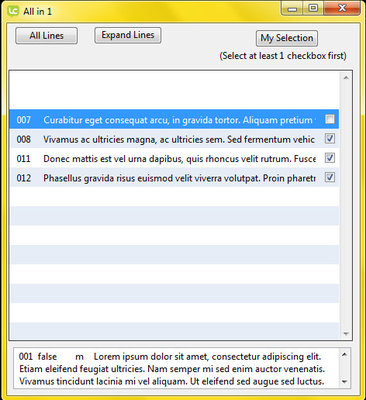Click the list scrollbar up arrow
Image resolution: width=366 pixels, height=400 pixels.
pyautogui.click(x=346, y=78)
